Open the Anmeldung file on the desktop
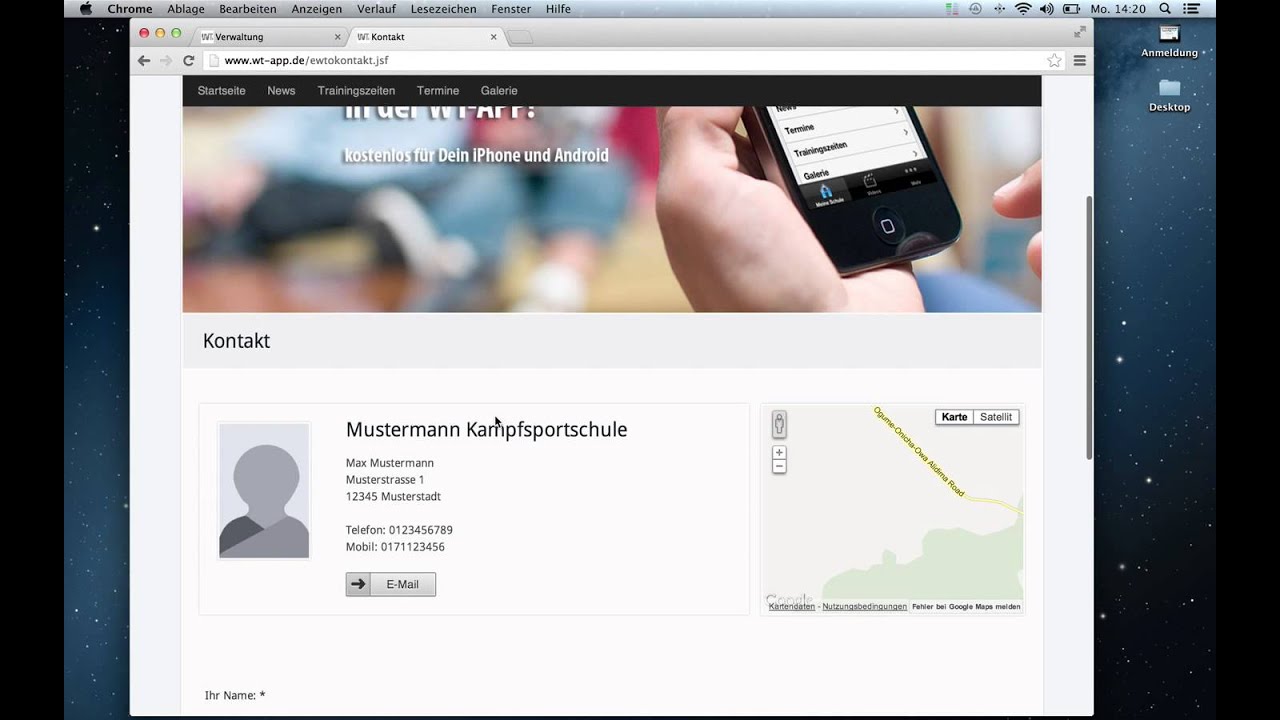This screenshot has width=1280, height=720. [x=1169, y=41]
